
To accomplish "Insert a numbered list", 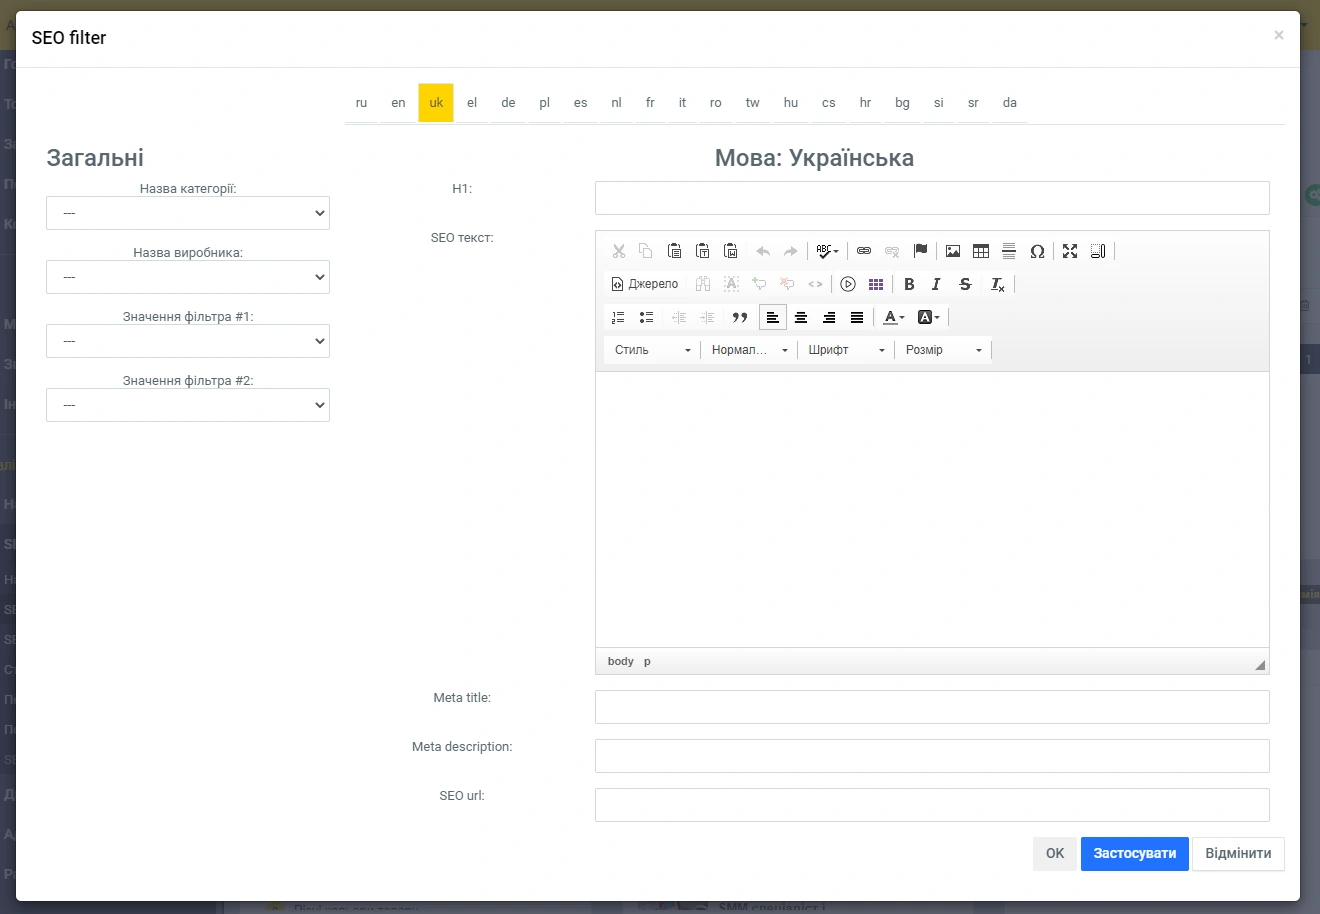I will [x=618, y=317].
